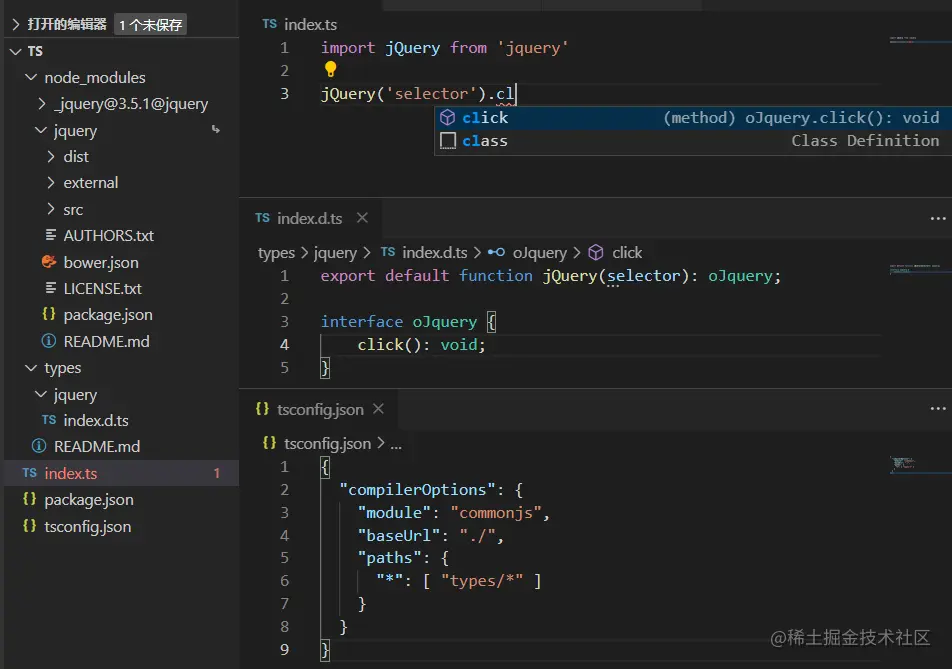952x669 pixels.
Task: Close the index.d.ts editor tab
Action: pyautogui.click(x=362, y=218)
